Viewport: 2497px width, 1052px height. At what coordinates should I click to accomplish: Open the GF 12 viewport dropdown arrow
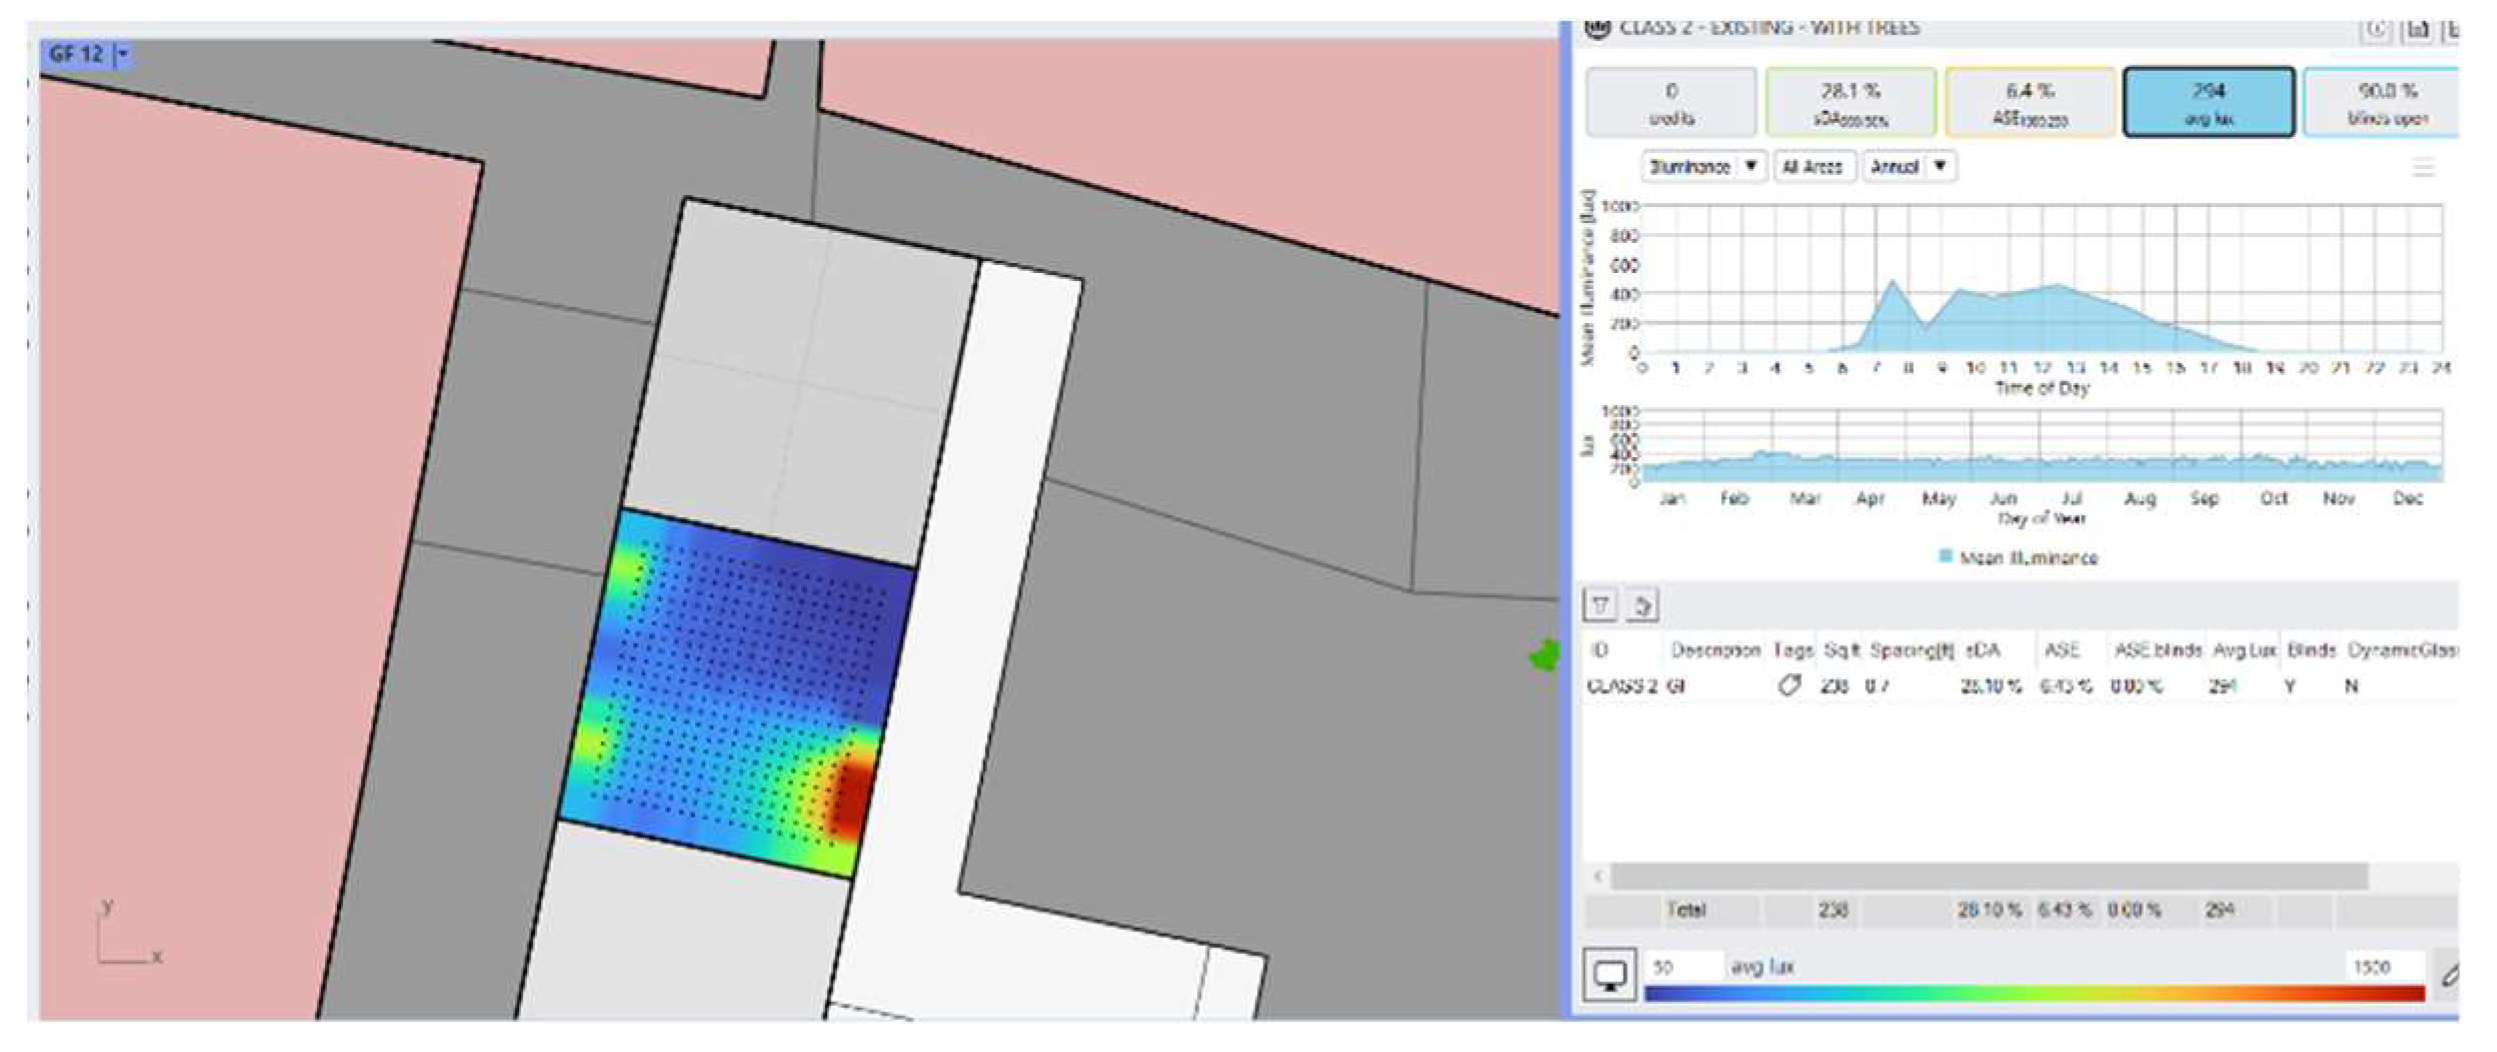pos(123,54)
